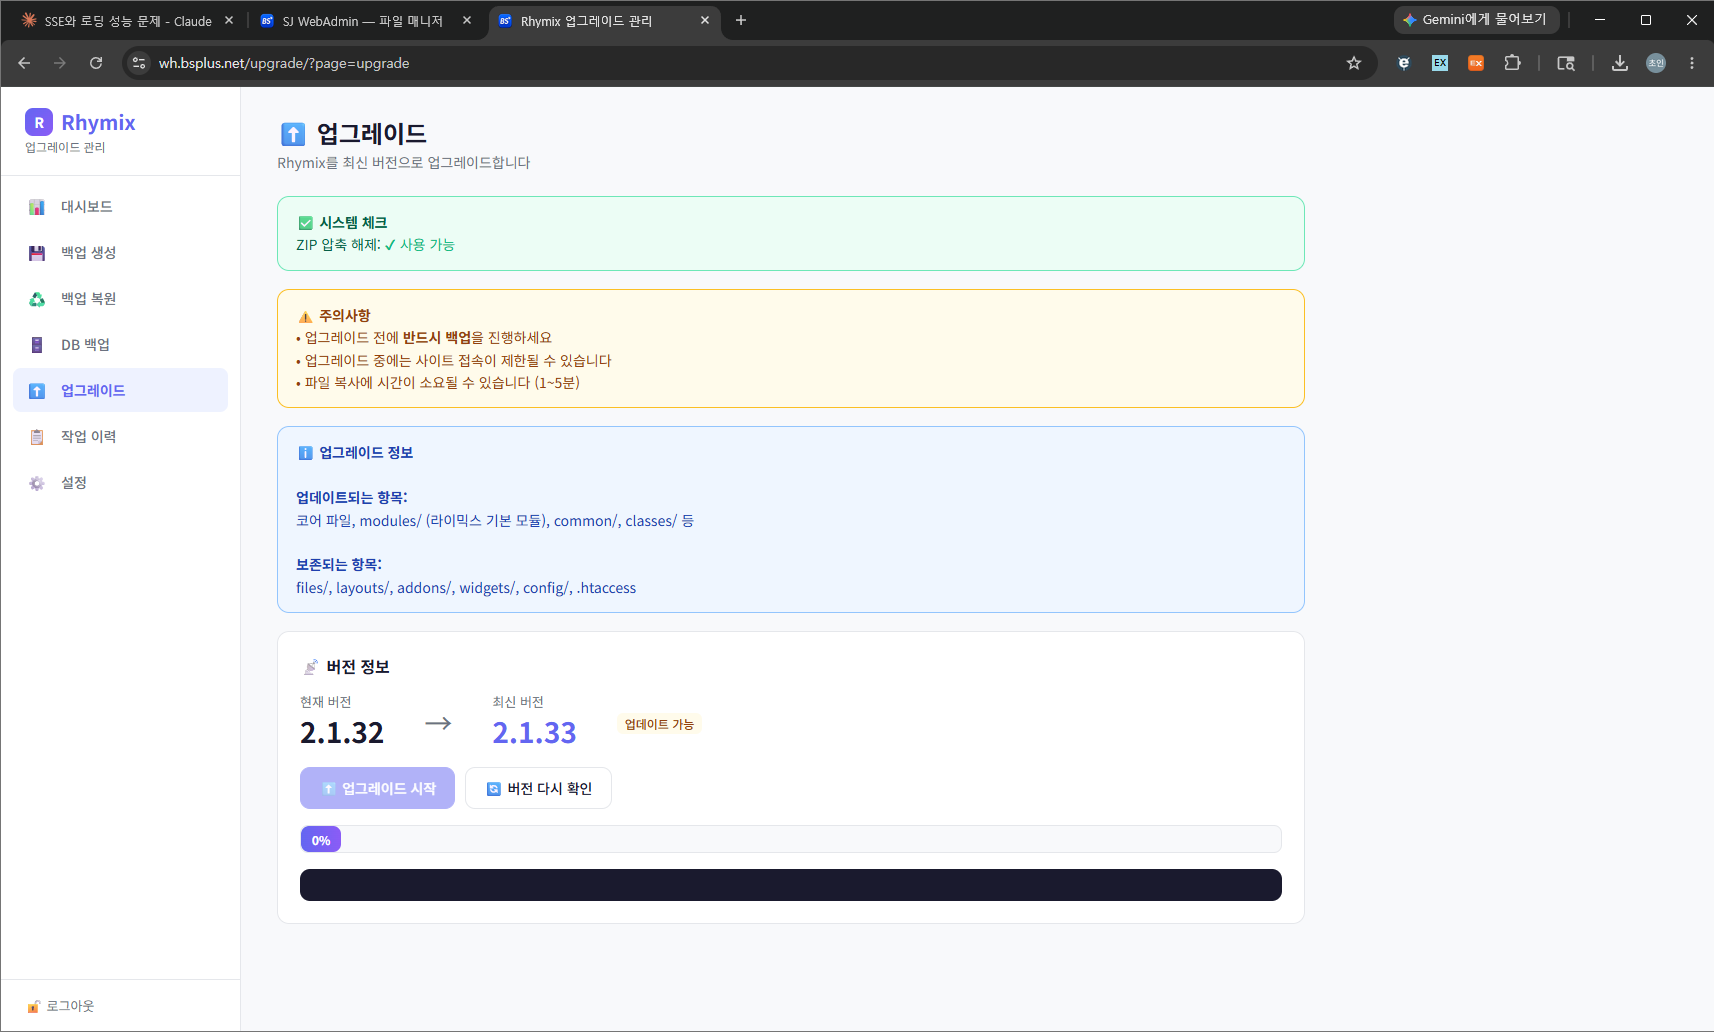Click the clipboard icon for 작업 이력

coord(37,437)
